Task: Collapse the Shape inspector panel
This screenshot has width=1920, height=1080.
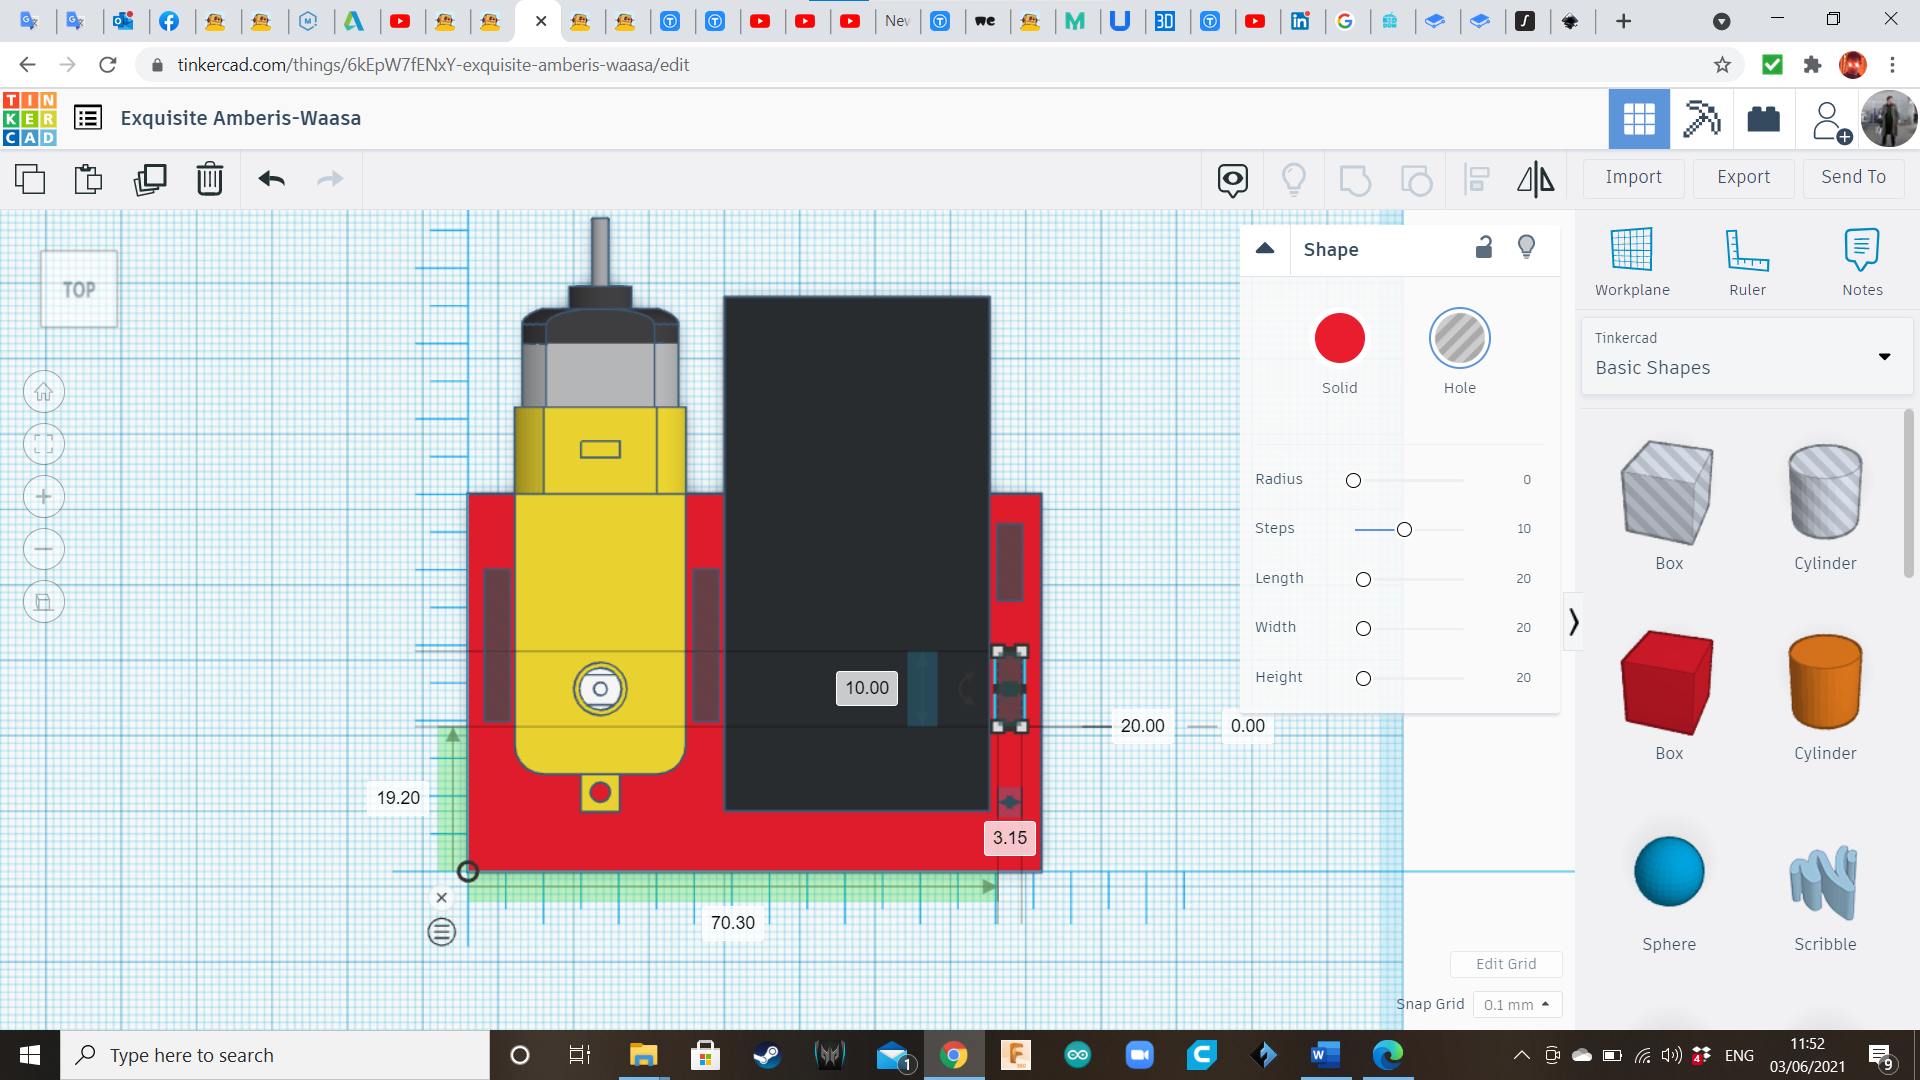Action: click(x=1265, y=249)
